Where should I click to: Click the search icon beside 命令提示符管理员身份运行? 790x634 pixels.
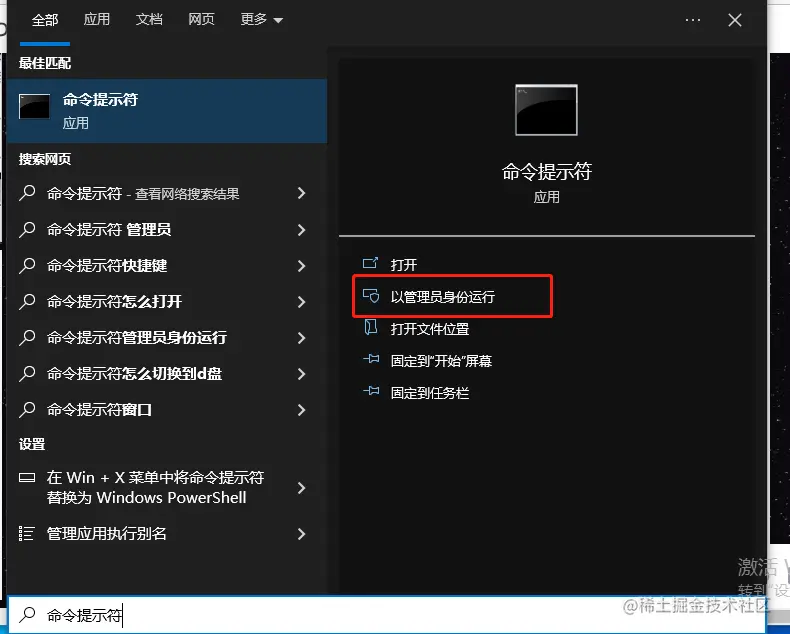point(27,338)
